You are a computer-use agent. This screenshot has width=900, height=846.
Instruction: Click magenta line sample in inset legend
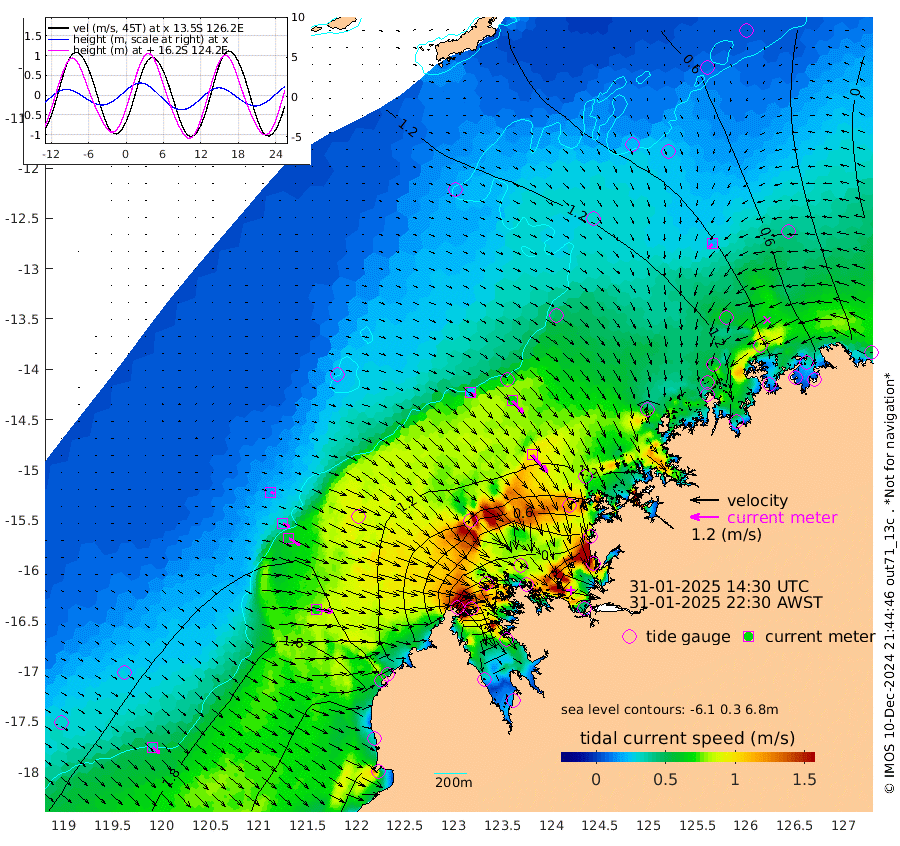coord(59,50)
